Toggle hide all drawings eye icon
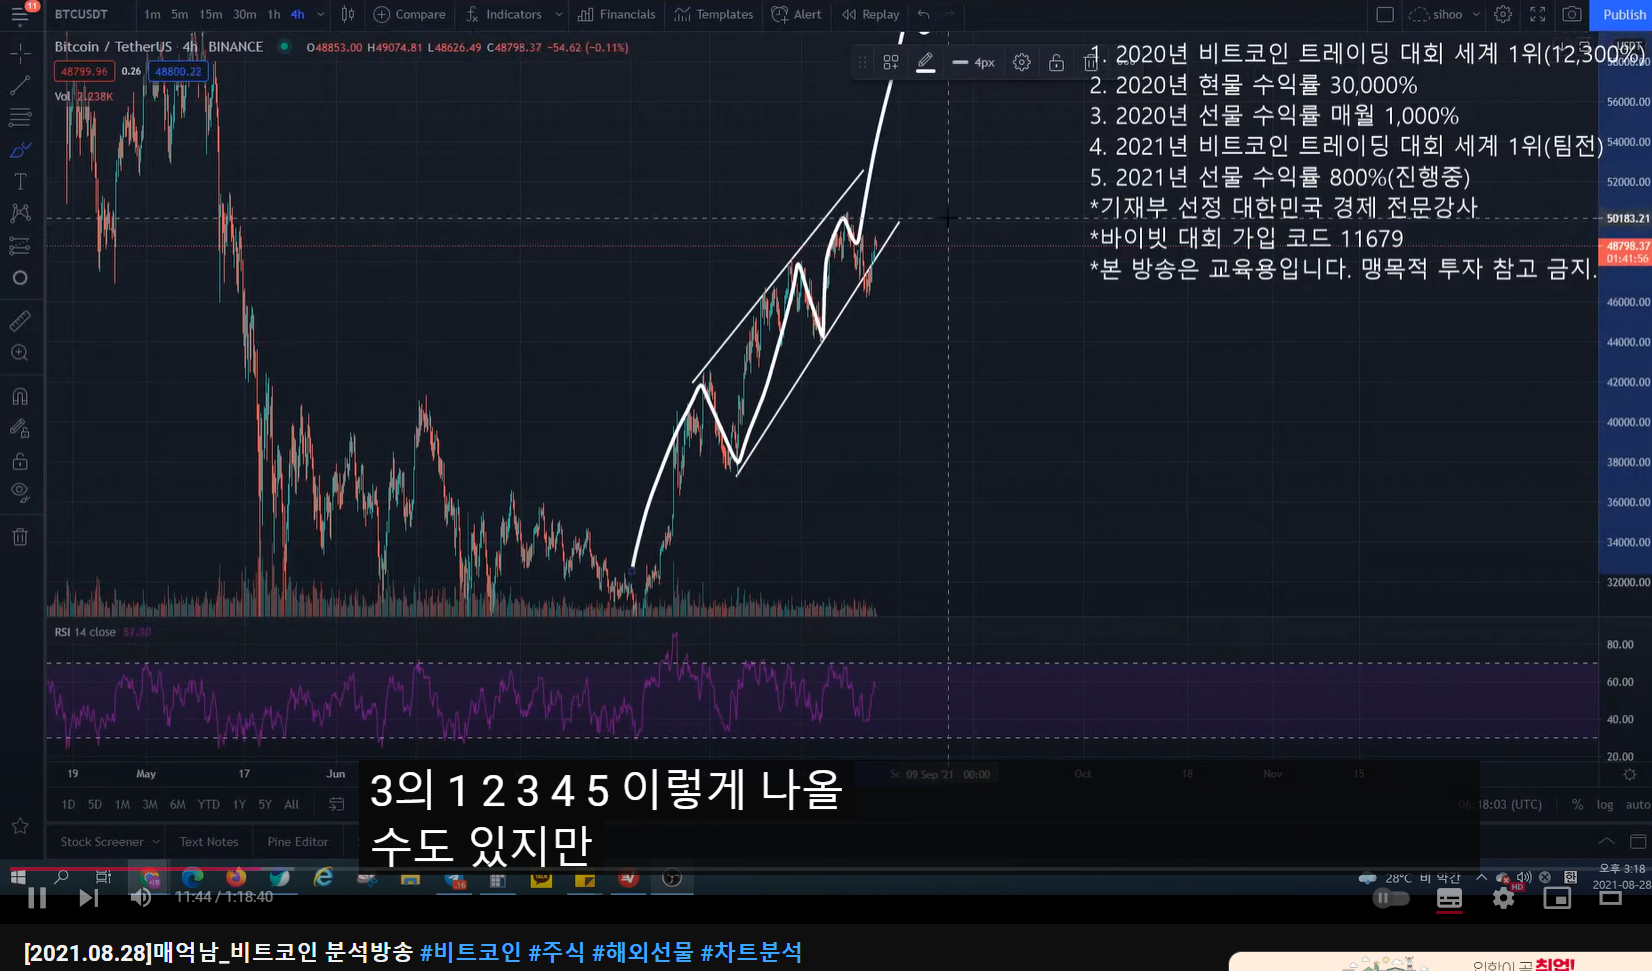Viewport: 1652px width, 971px height. pyautogui.click(x=20, y=492)
